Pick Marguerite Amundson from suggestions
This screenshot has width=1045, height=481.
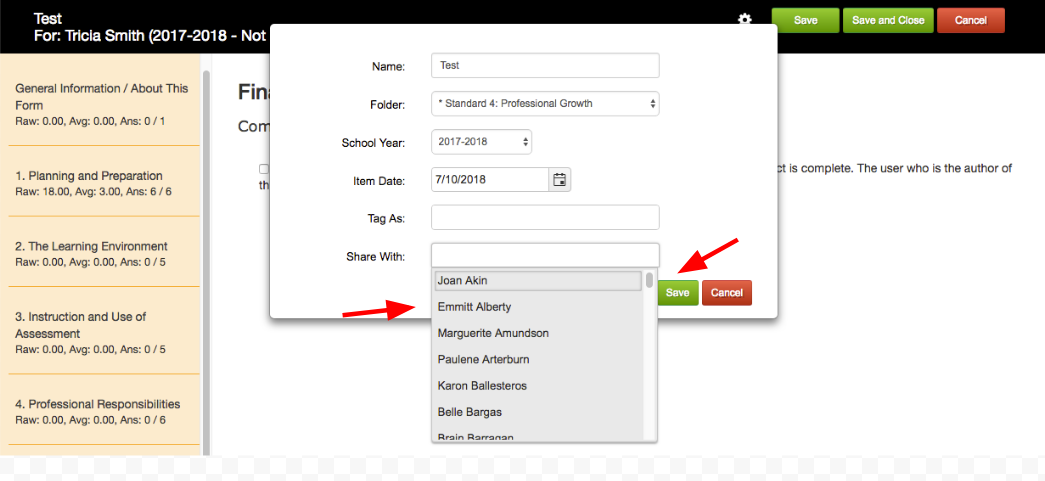point(538,332)
